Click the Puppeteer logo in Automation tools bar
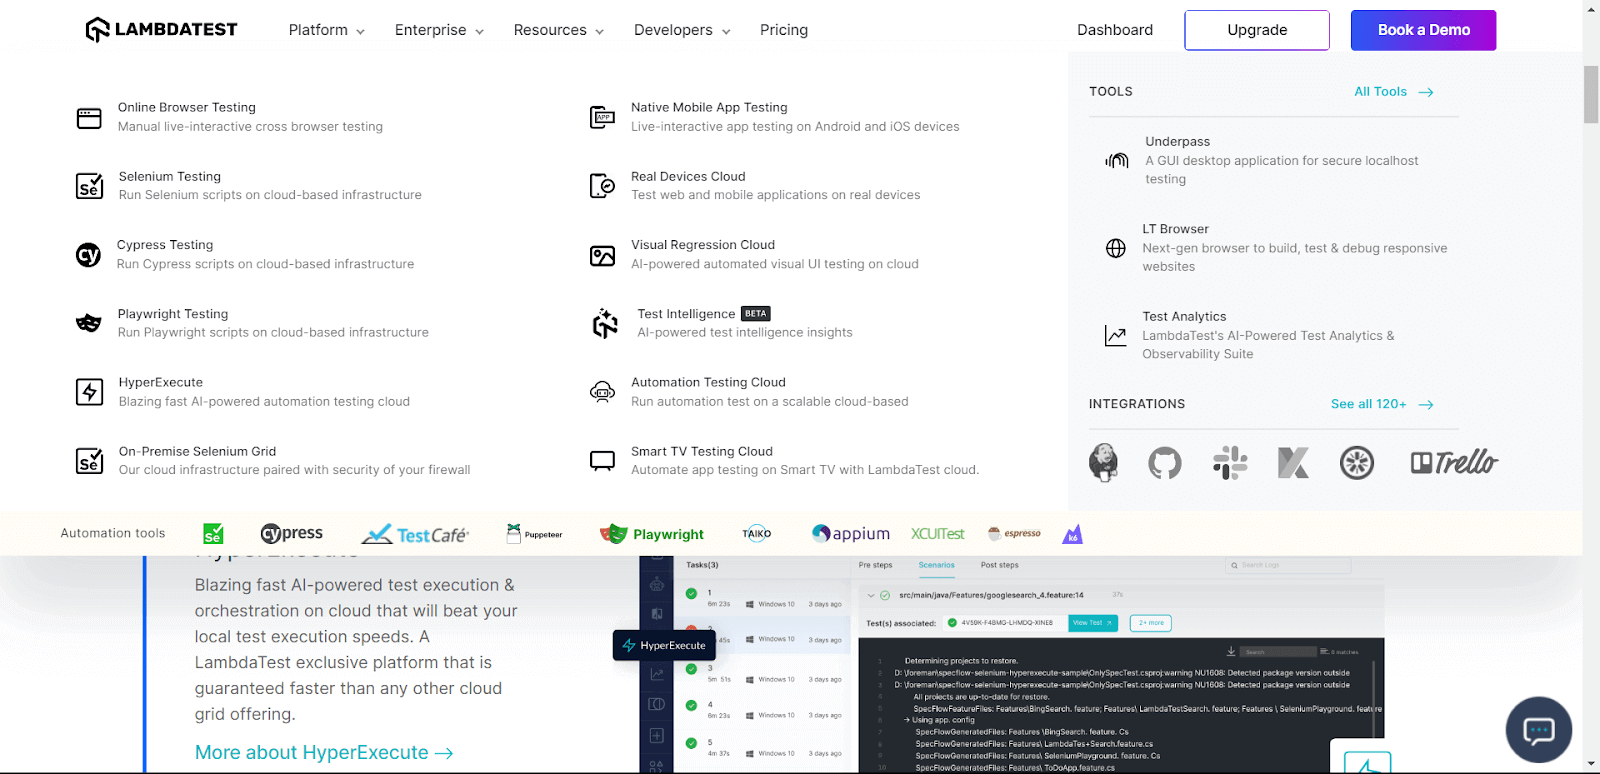 (x=534, y=533)
